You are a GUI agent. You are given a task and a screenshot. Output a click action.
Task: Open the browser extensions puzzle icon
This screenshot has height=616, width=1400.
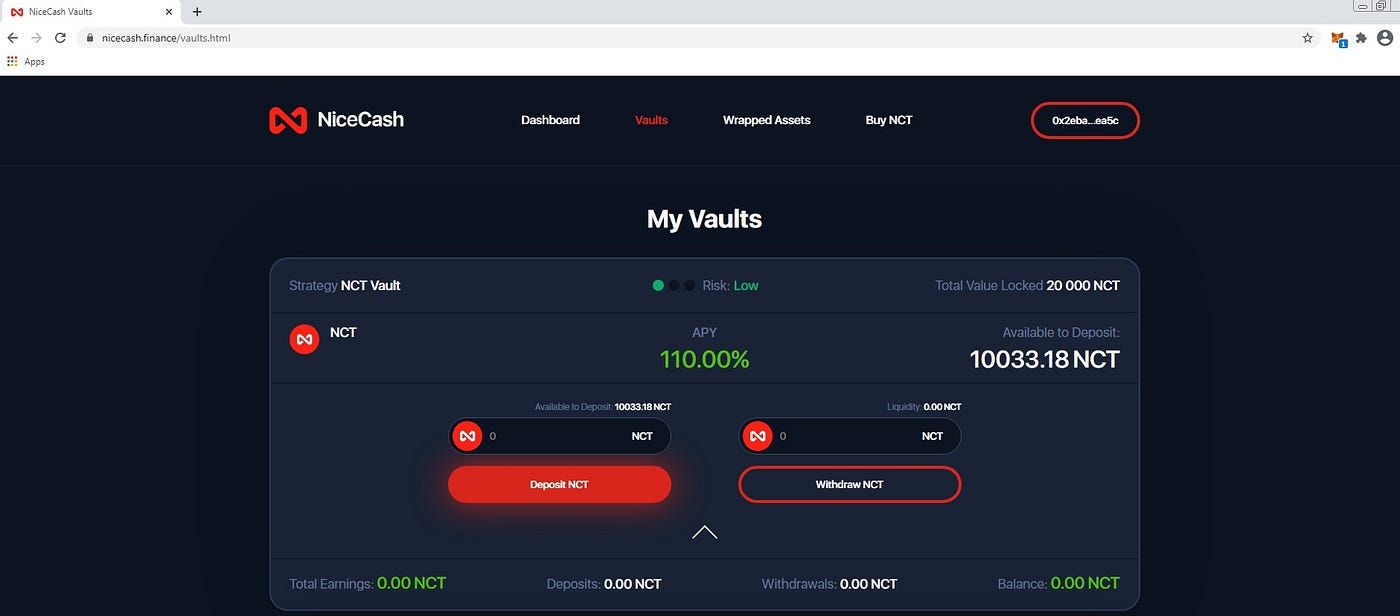pyautogui.click(x=1361, y=38)
